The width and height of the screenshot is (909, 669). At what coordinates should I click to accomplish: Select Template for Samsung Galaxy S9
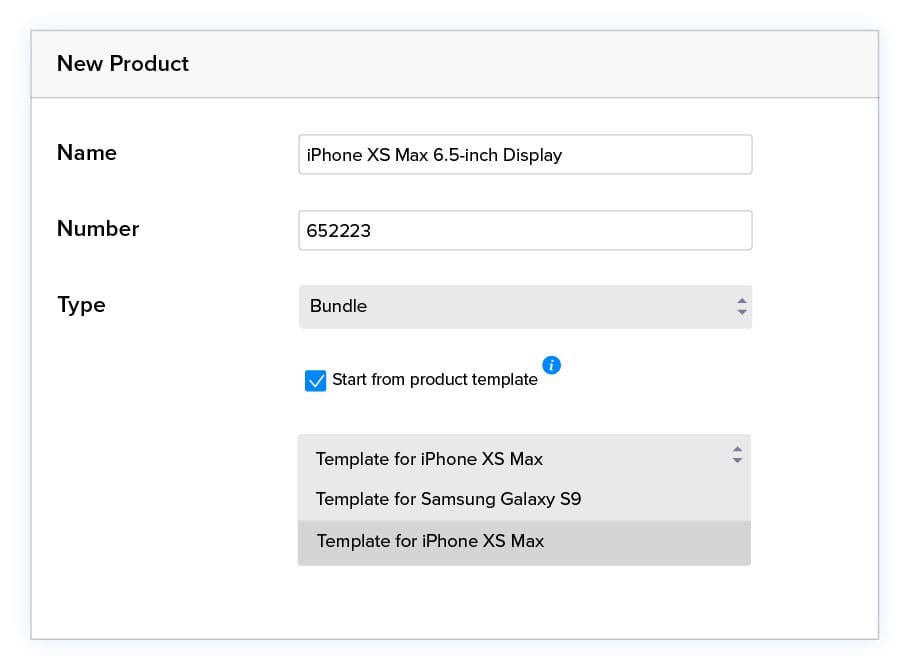[448, 499]
